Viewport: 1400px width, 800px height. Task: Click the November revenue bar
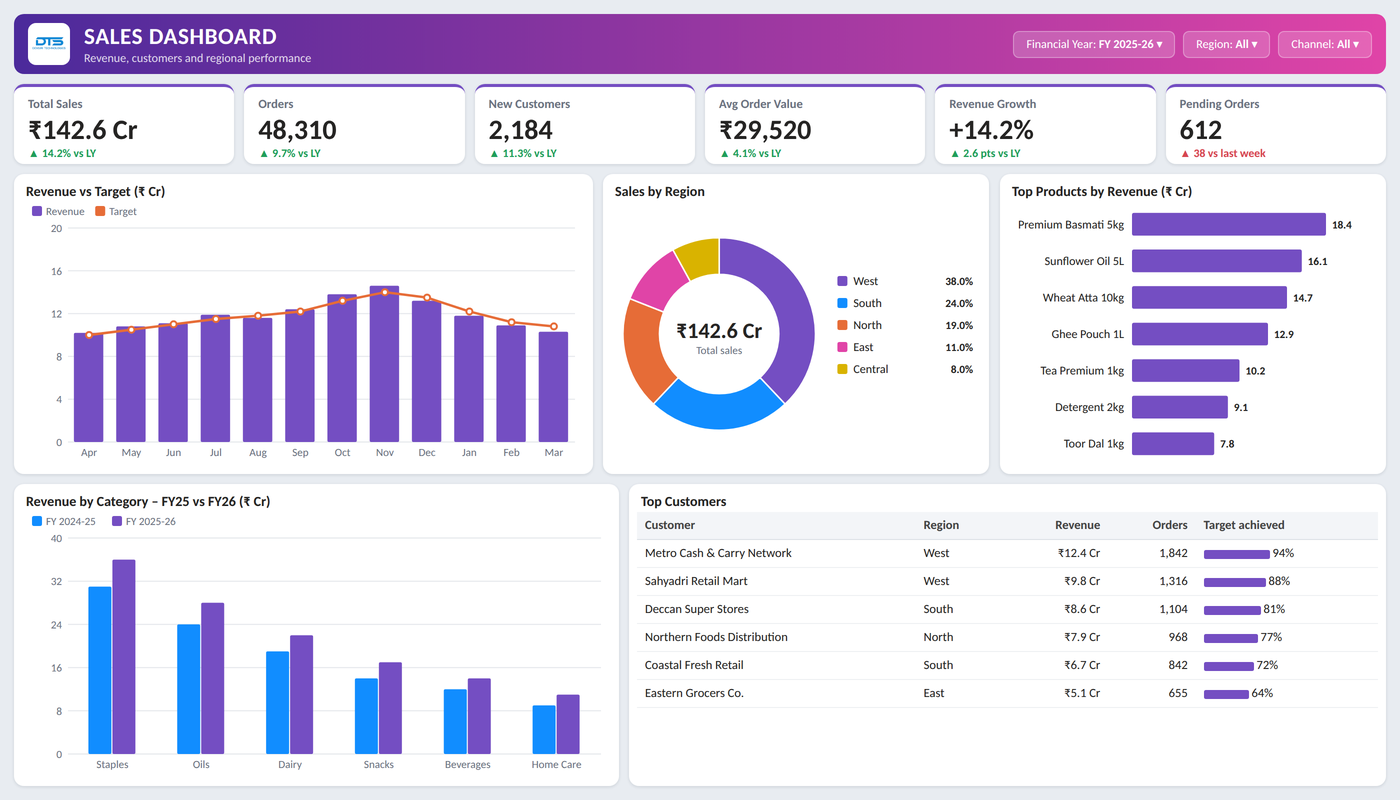pyautogui.click(x=385, y=364)
